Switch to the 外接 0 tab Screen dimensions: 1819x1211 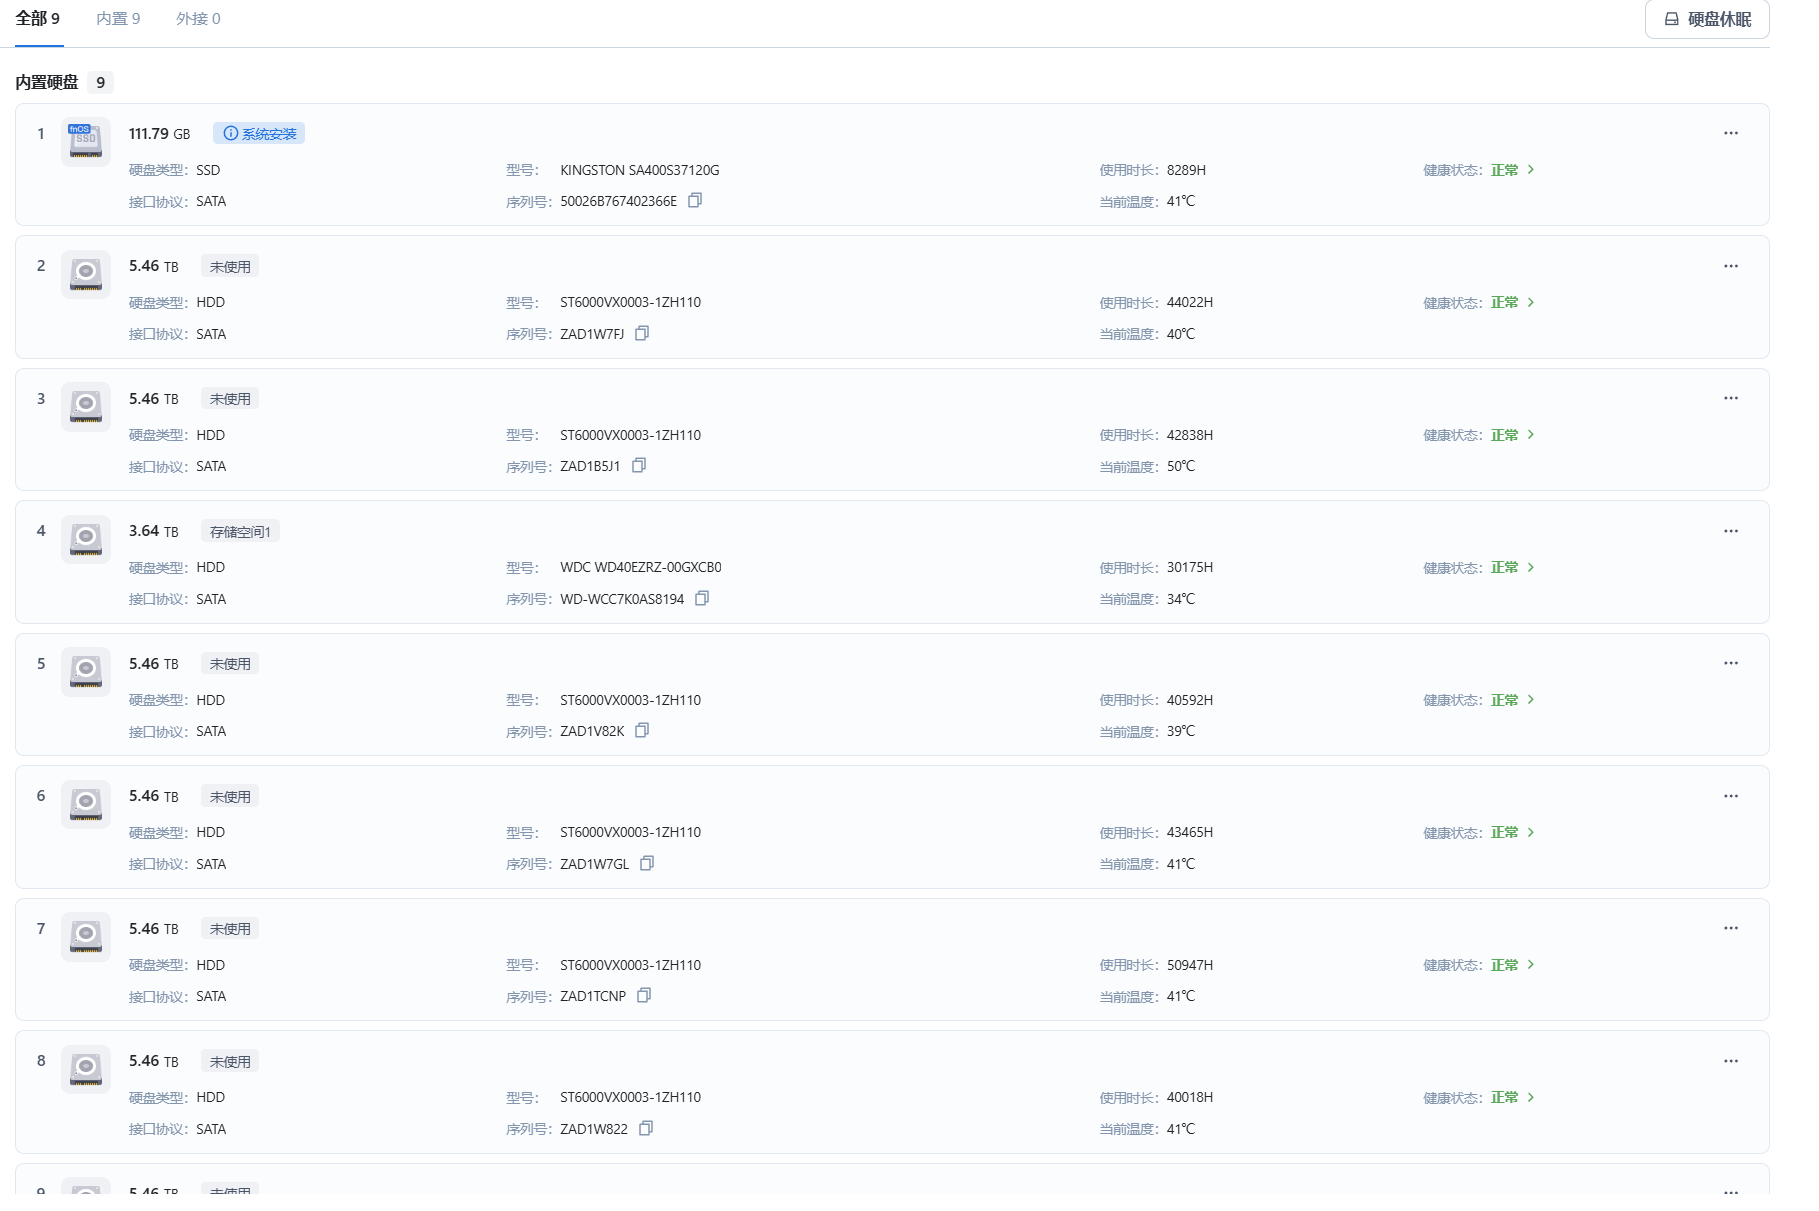198,19
